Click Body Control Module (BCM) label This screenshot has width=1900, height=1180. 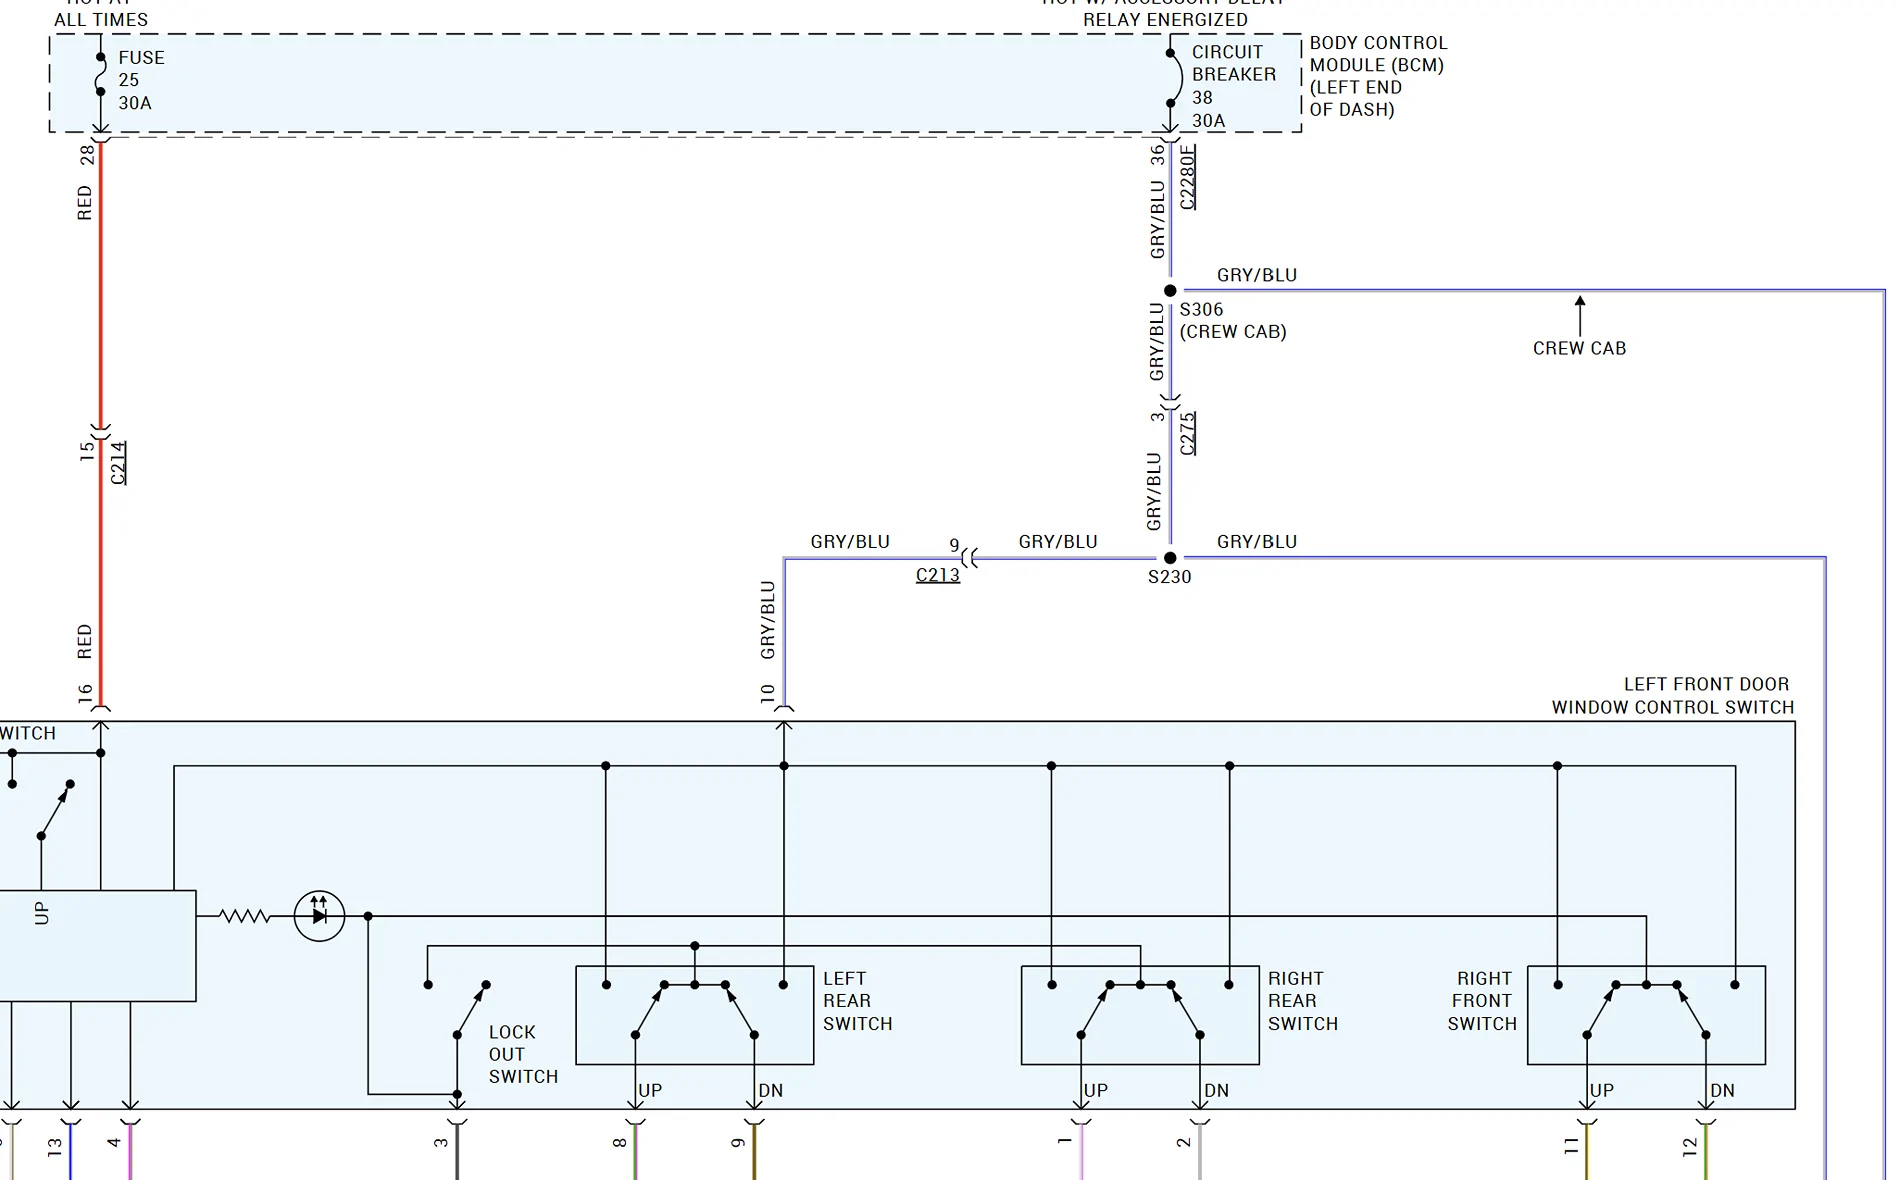coord(1378,76)
